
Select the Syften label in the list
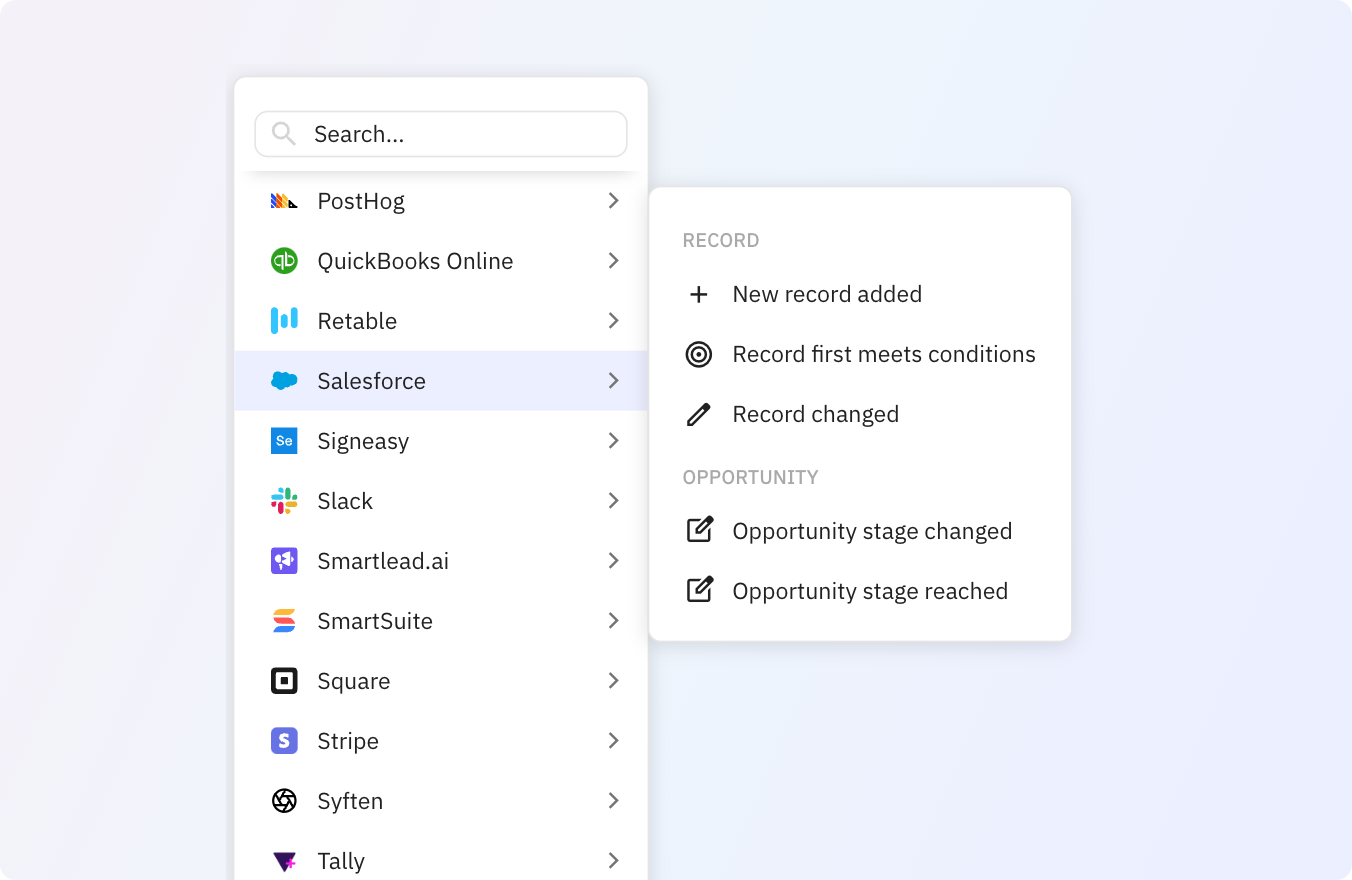coord(350,801)
